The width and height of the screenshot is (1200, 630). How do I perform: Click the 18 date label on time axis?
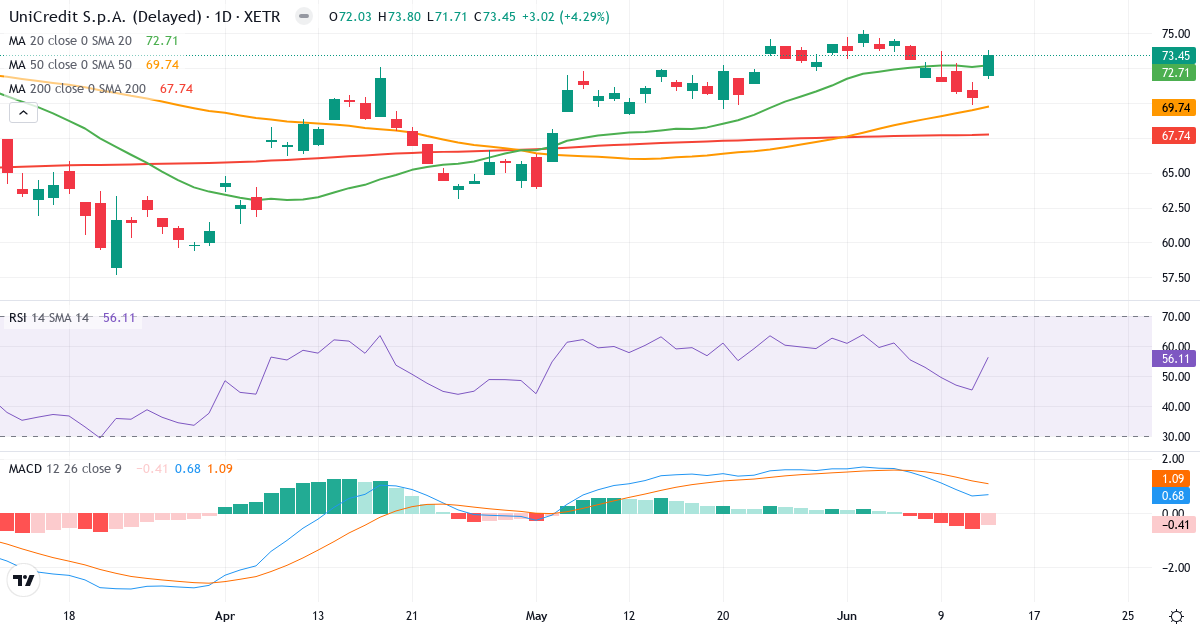pos(68,615)
